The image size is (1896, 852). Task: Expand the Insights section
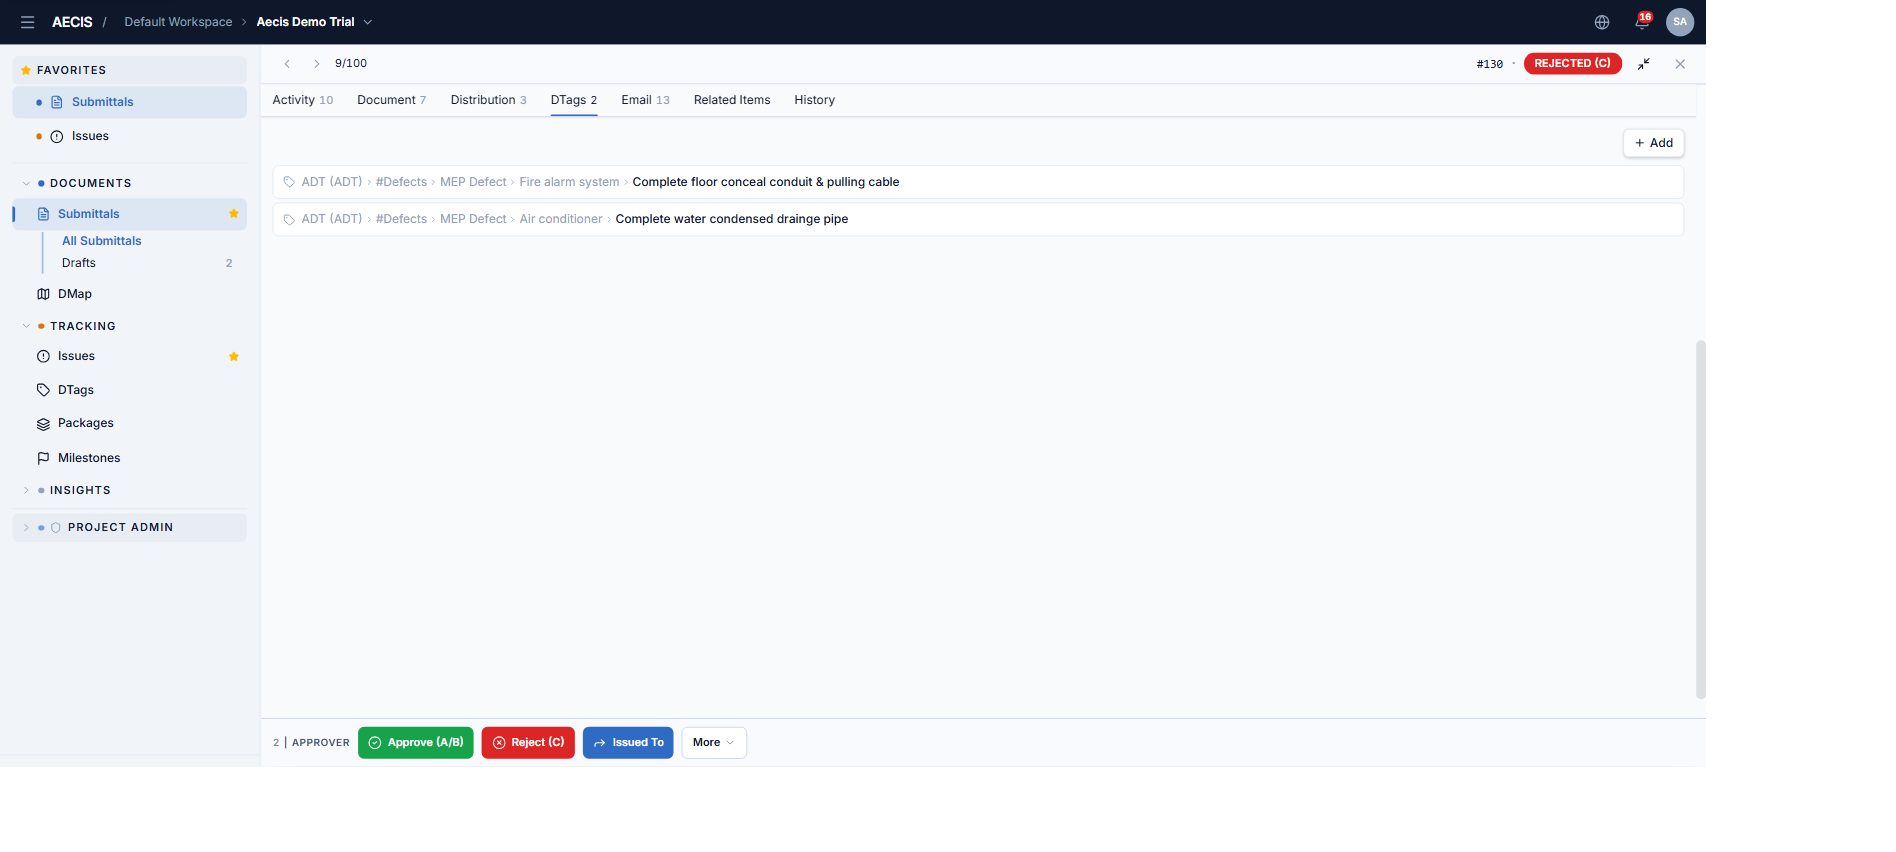click(26, 491)
